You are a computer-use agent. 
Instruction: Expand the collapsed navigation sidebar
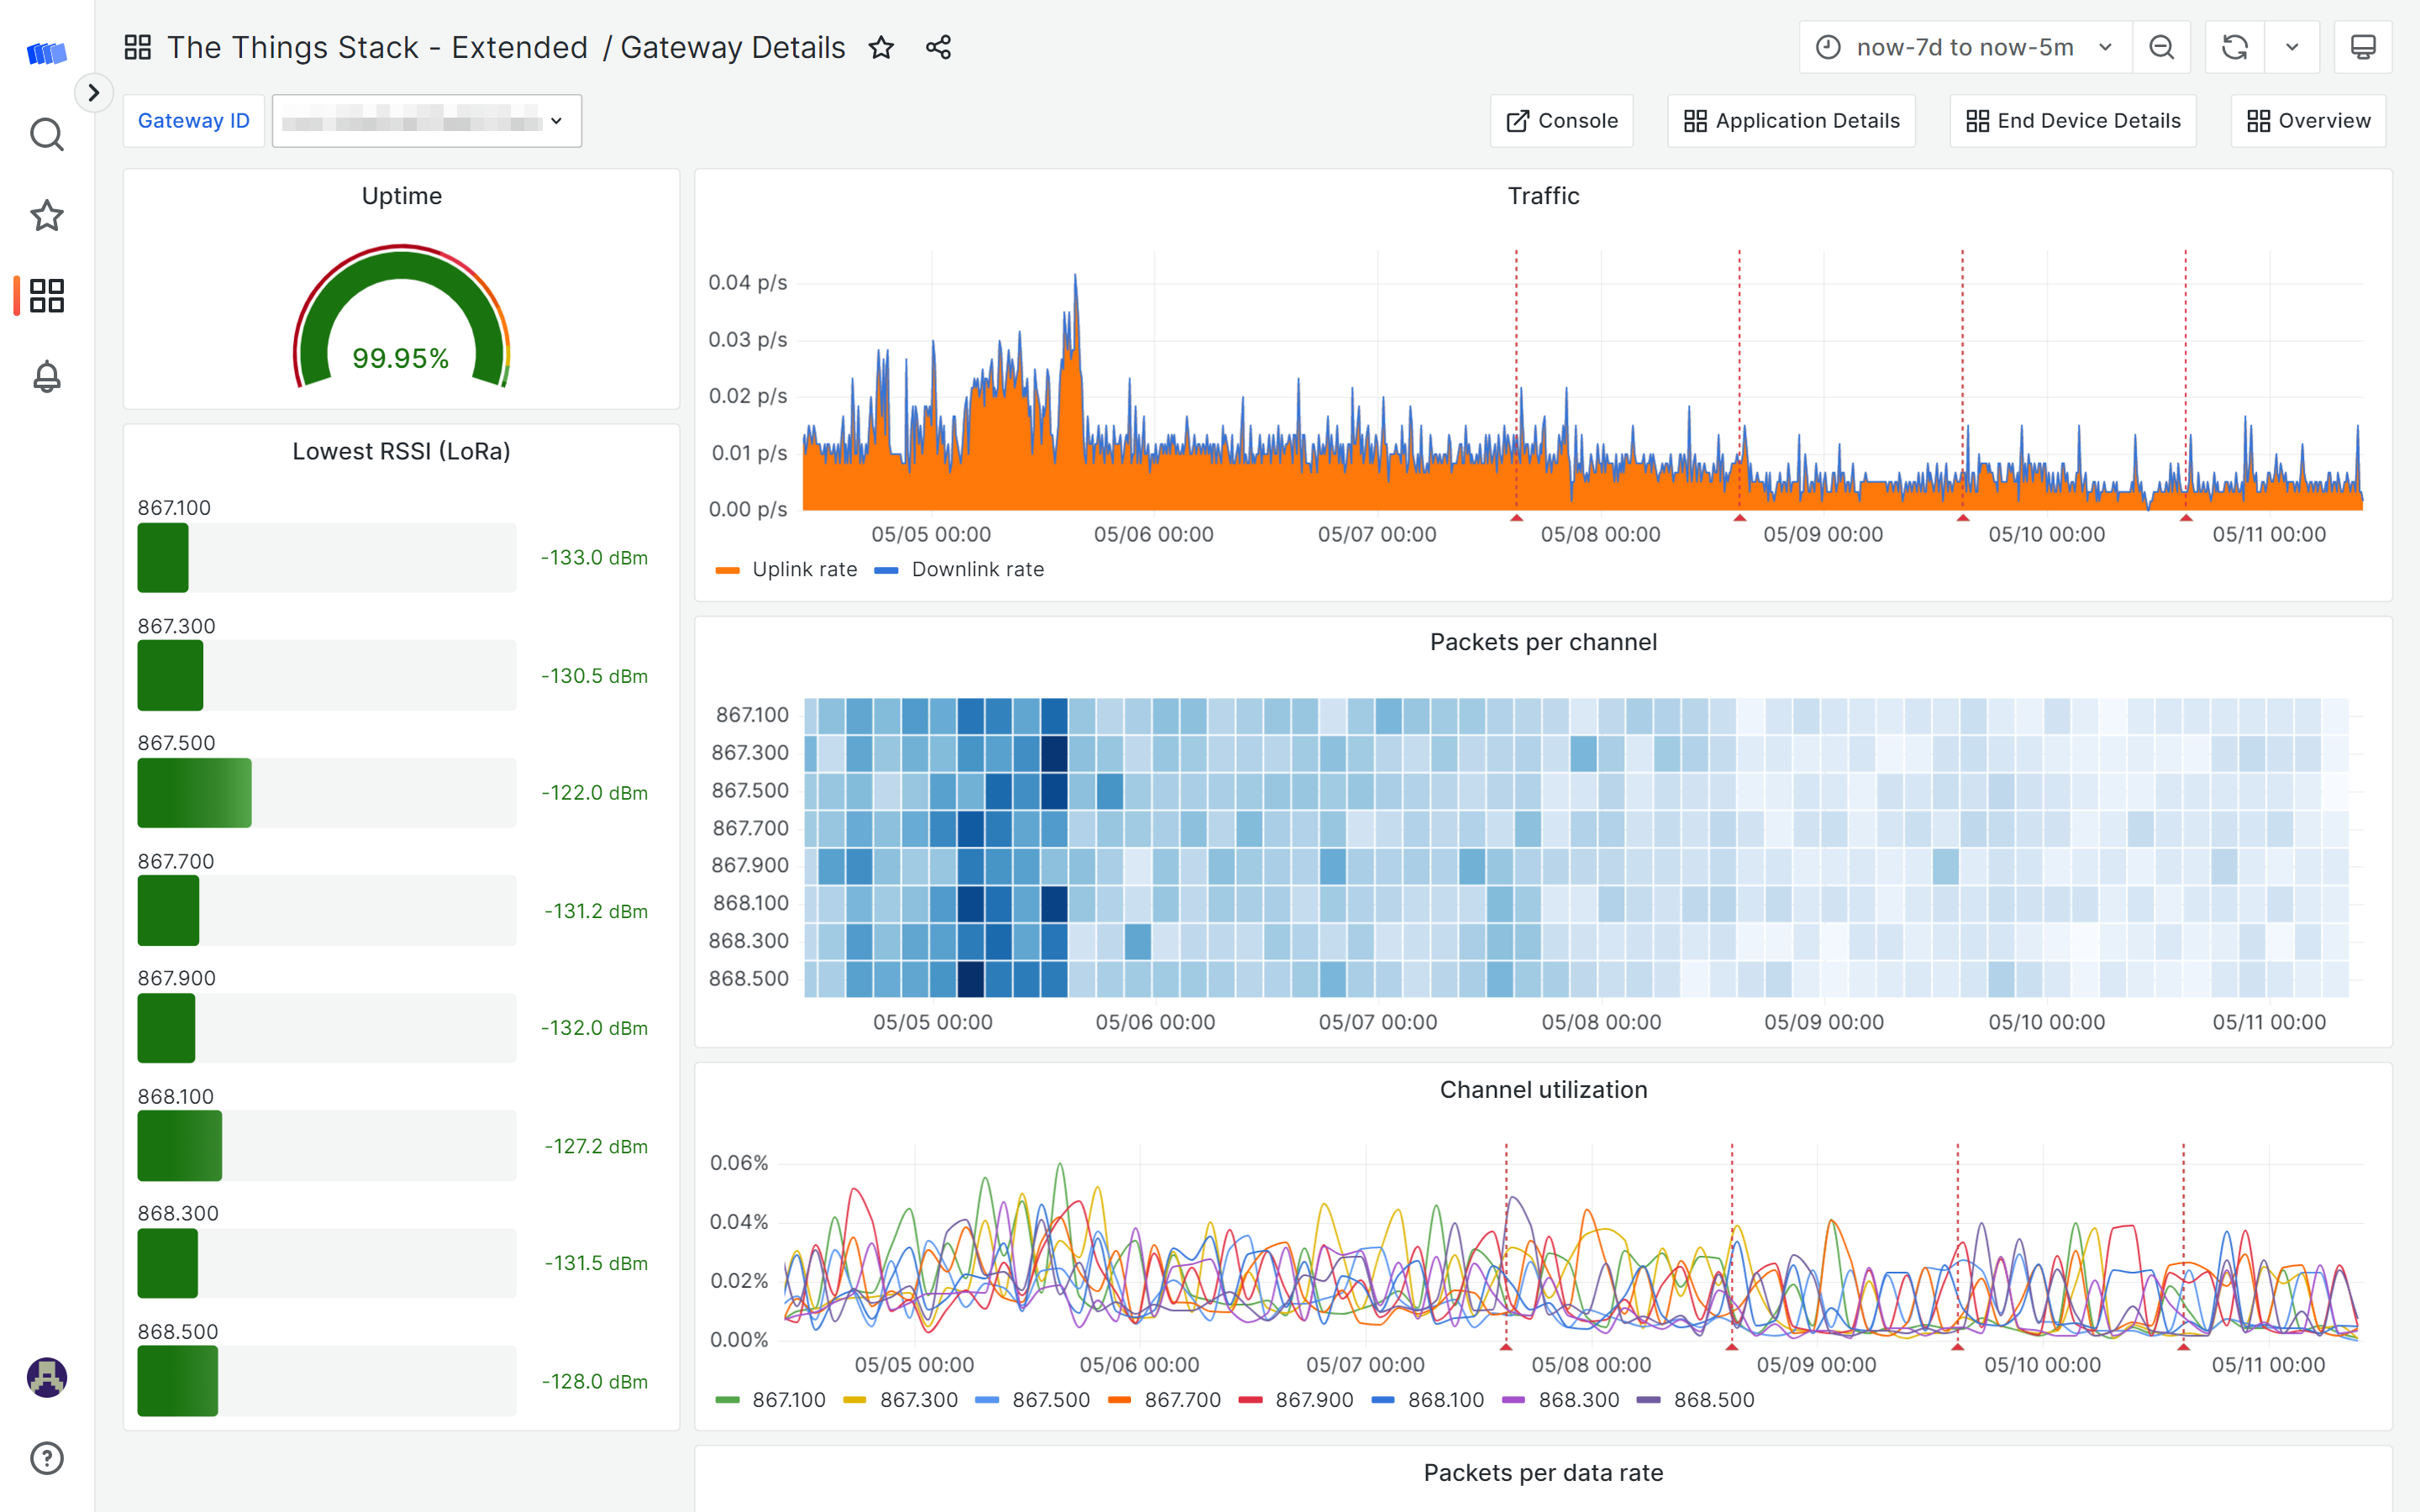tap(94, 92)
